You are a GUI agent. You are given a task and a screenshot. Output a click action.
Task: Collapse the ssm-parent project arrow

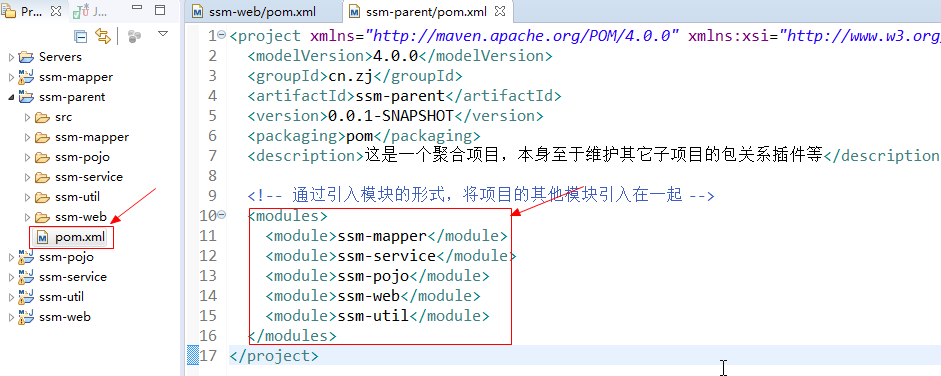pos(11,97)
